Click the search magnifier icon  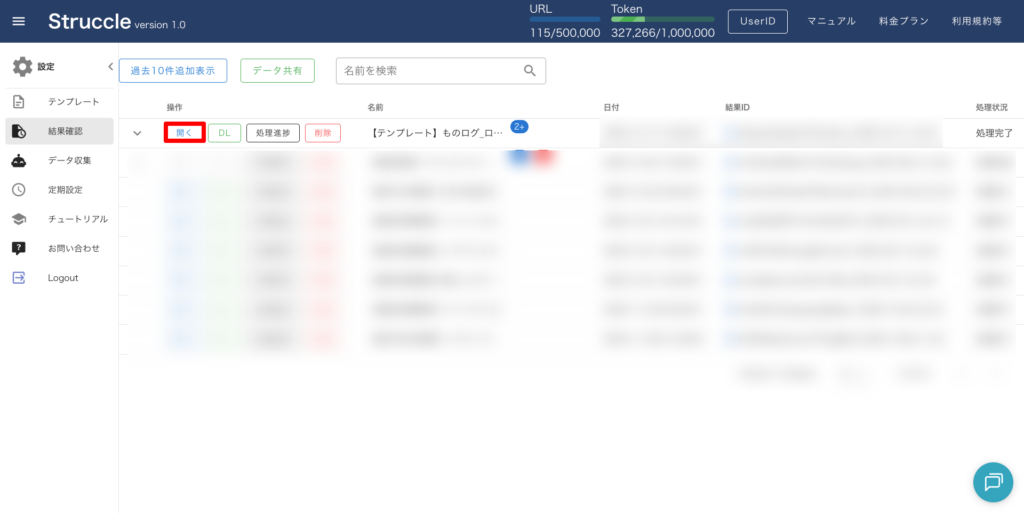coord(530,71)
